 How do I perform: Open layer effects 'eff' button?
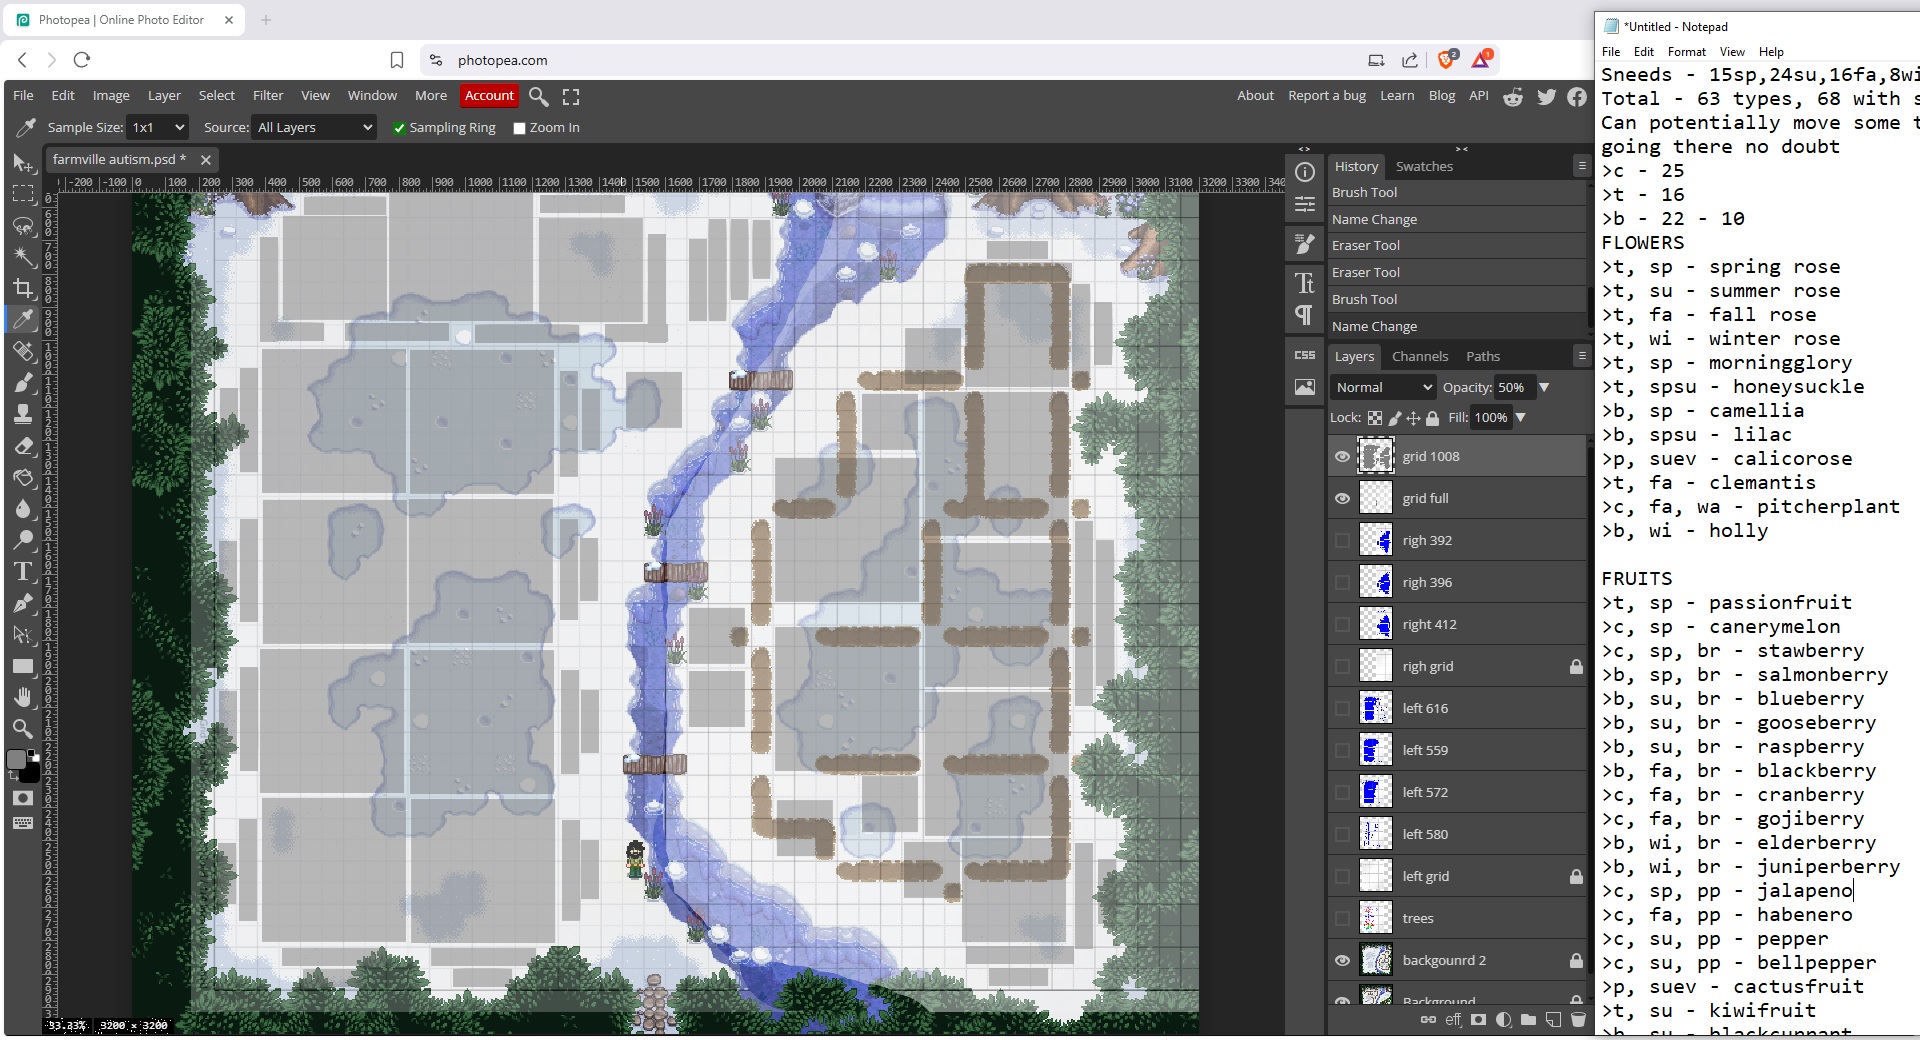(x=1453, y=1020)
